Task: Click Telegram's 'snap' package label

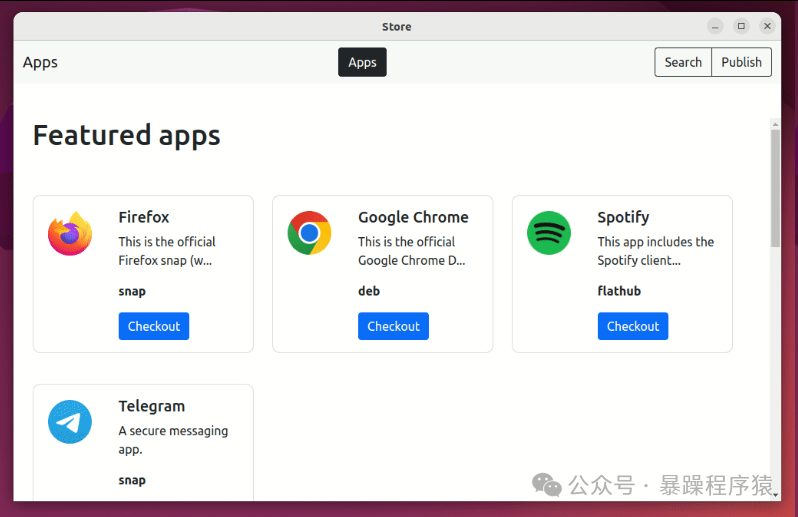Action: 132,480
